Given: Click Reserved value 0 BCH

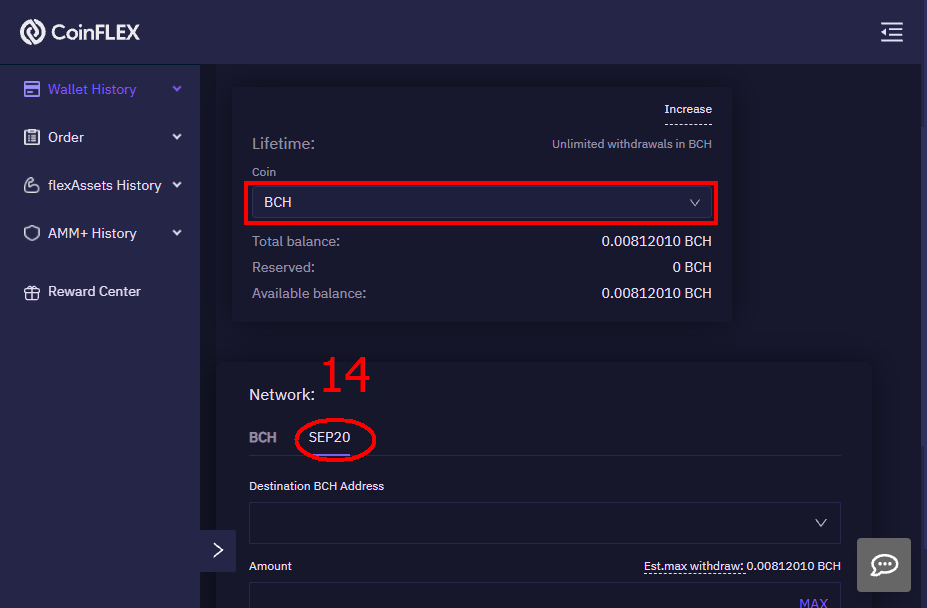Looking at the screenshot, I should (x=692, y=267).
